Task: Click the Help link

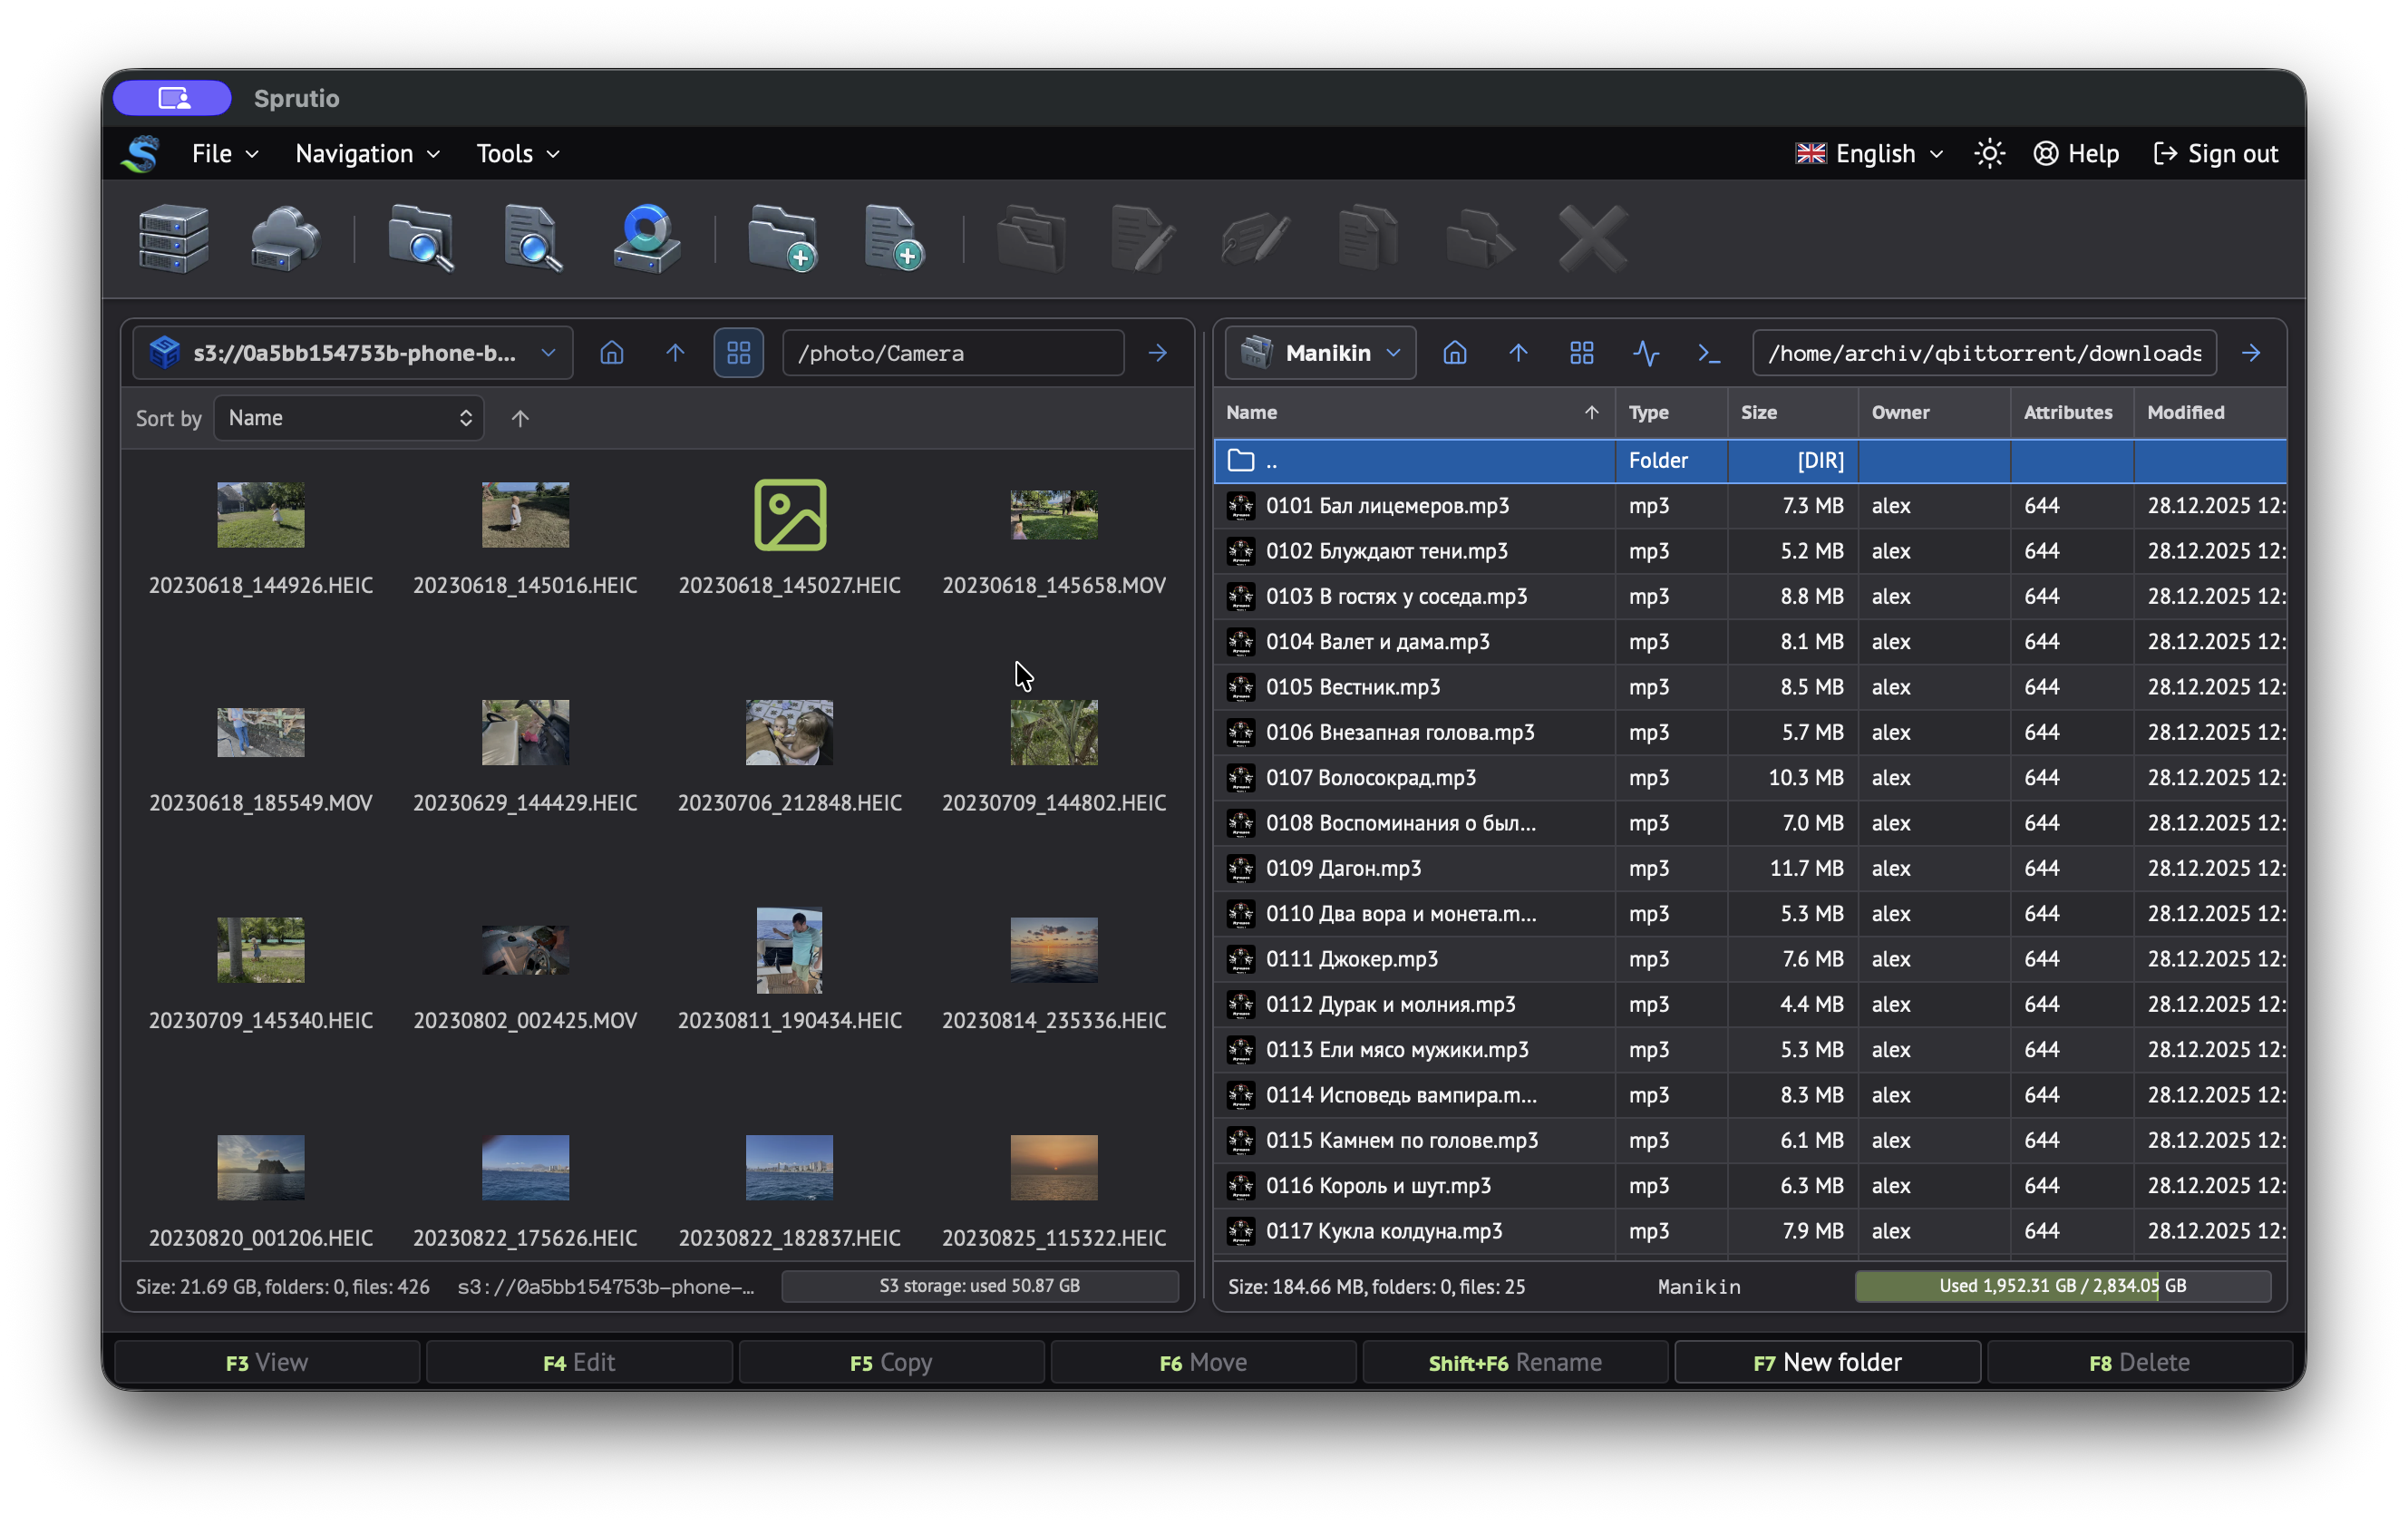Action: click(2076, 153)
